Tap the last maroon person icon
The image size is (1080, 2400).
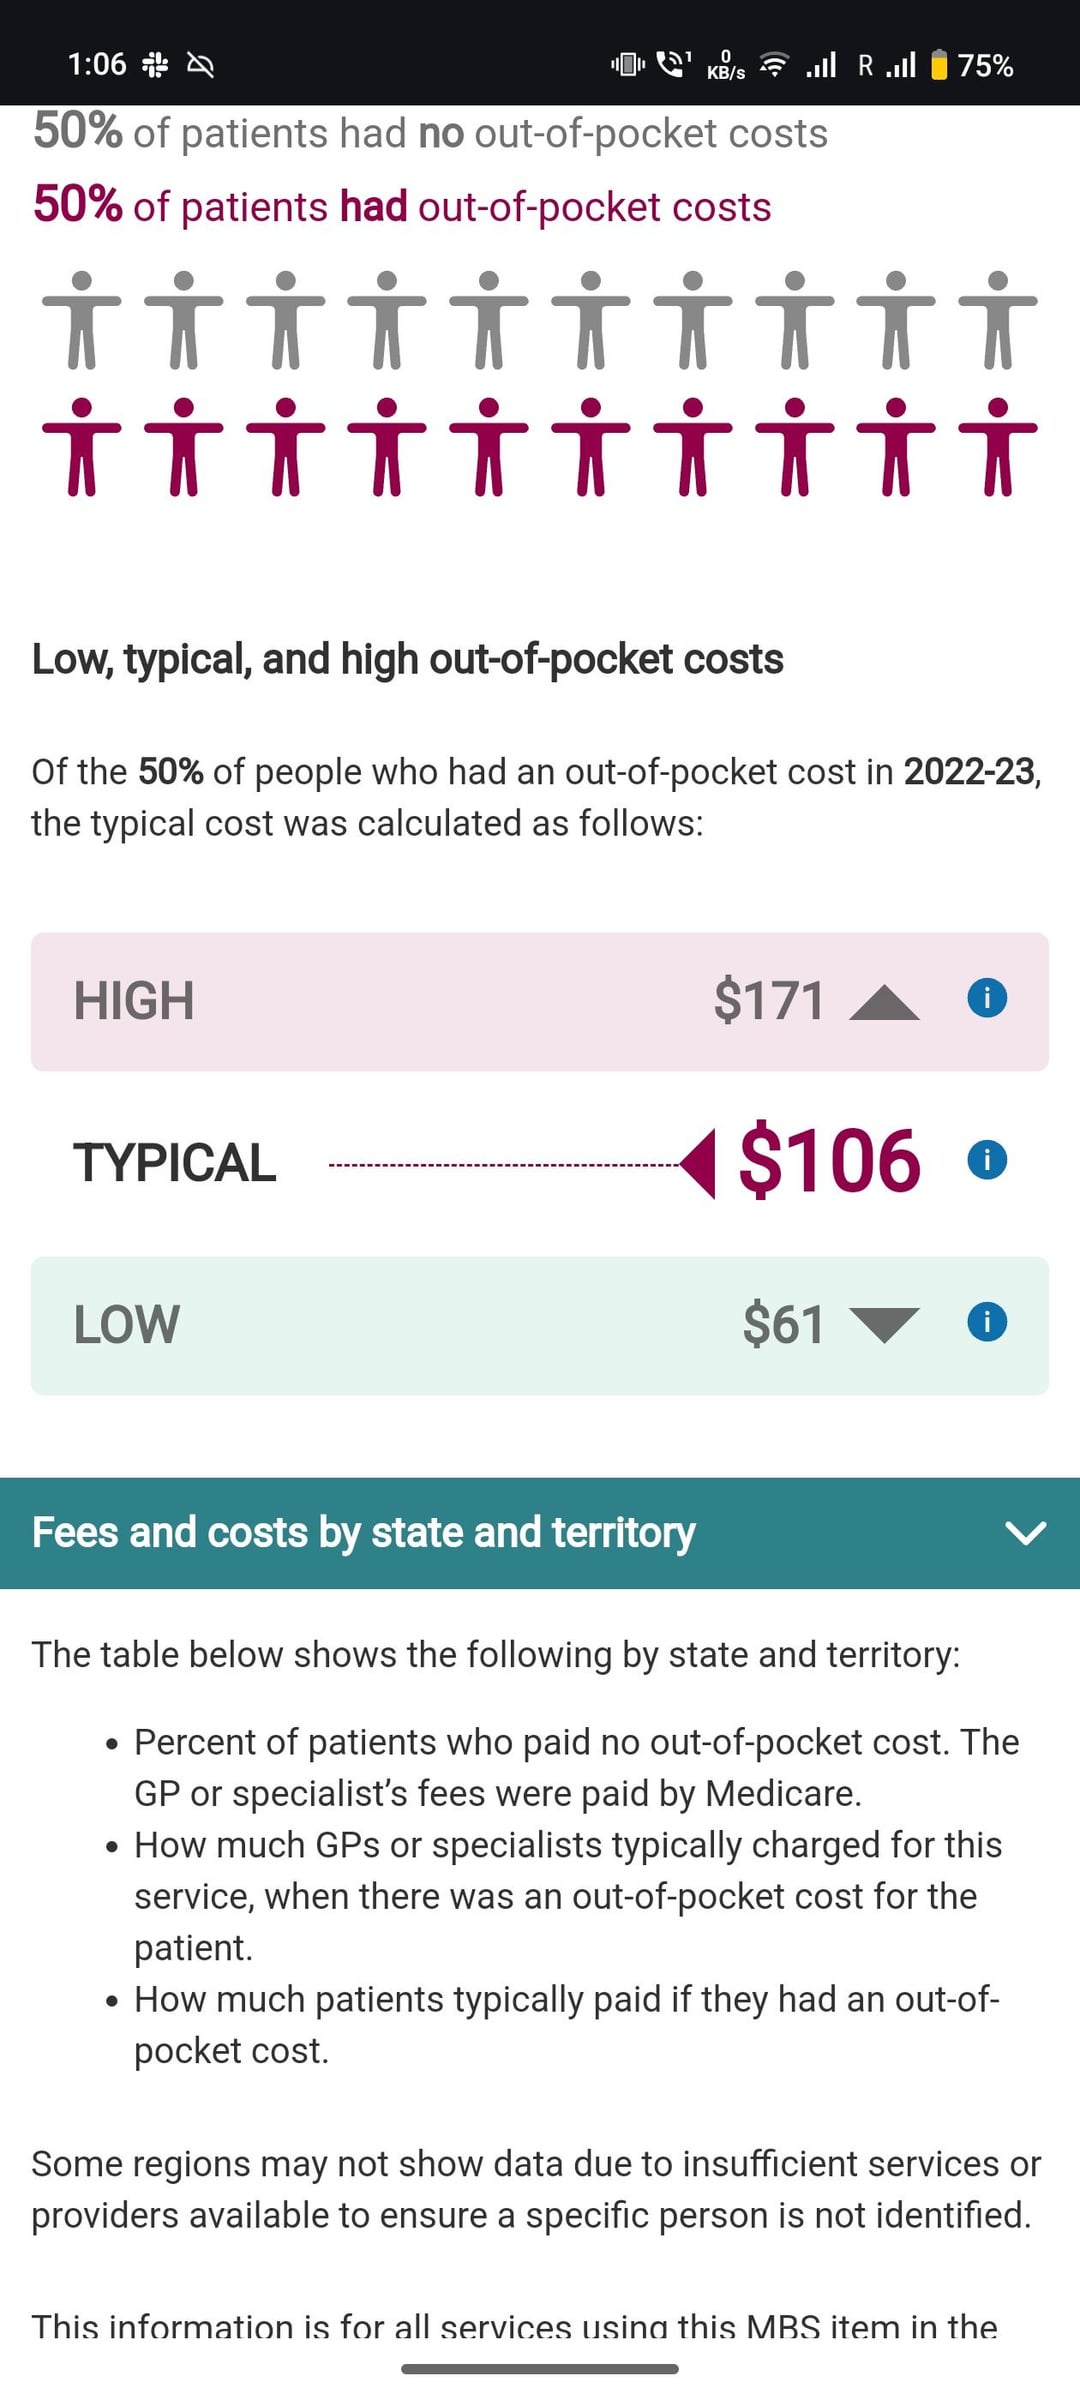click(x=998, y=447)
